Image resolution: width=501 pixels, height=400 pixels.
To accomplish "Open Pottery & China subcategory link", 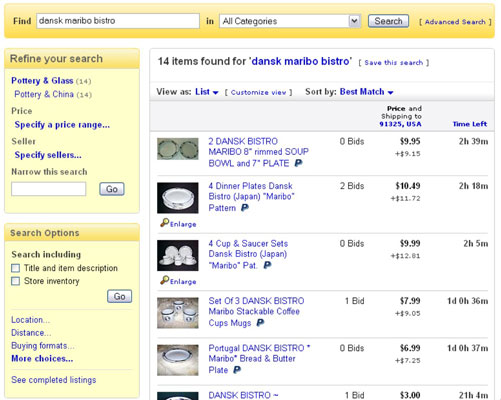I will click(44, 94).
